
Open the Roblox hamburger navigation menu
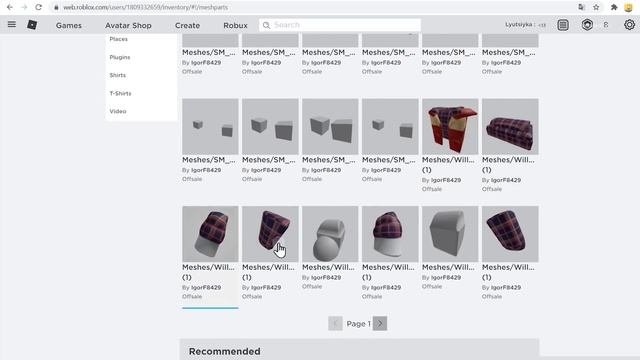12,24
